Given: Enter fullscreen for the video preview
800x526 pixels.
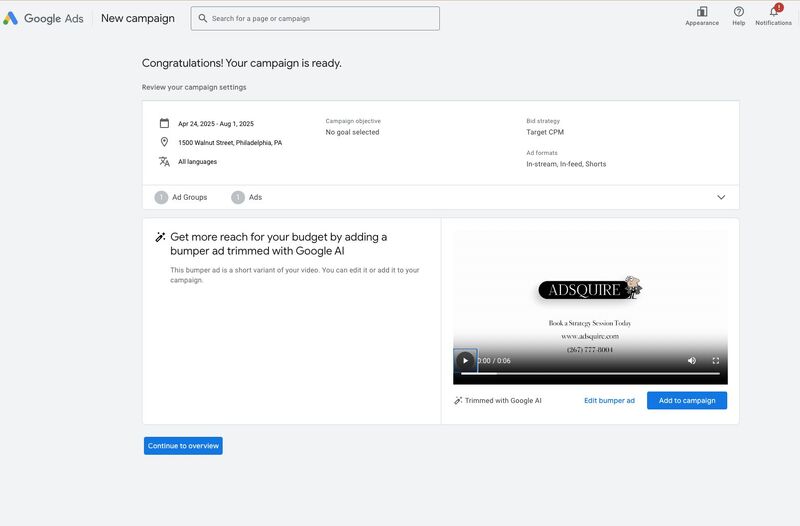Looking at the screenshot, I should pyautogui.click(x=715, y=361).
